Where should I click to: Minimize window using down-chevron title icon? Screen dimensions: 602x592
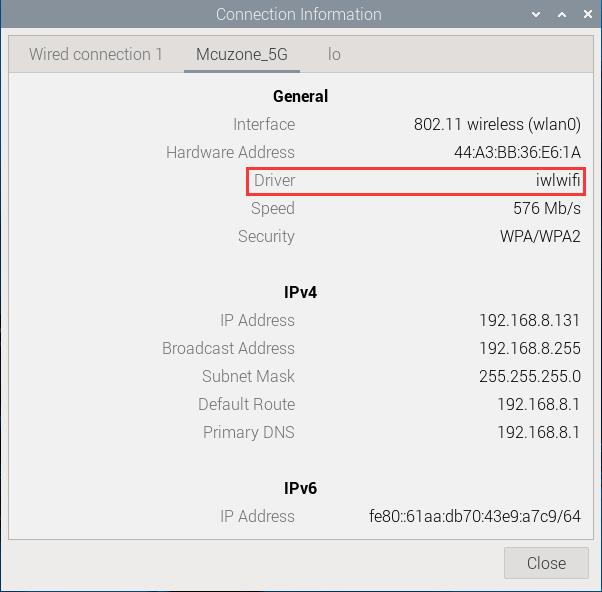pyautogui.click(x=536, y=15)
